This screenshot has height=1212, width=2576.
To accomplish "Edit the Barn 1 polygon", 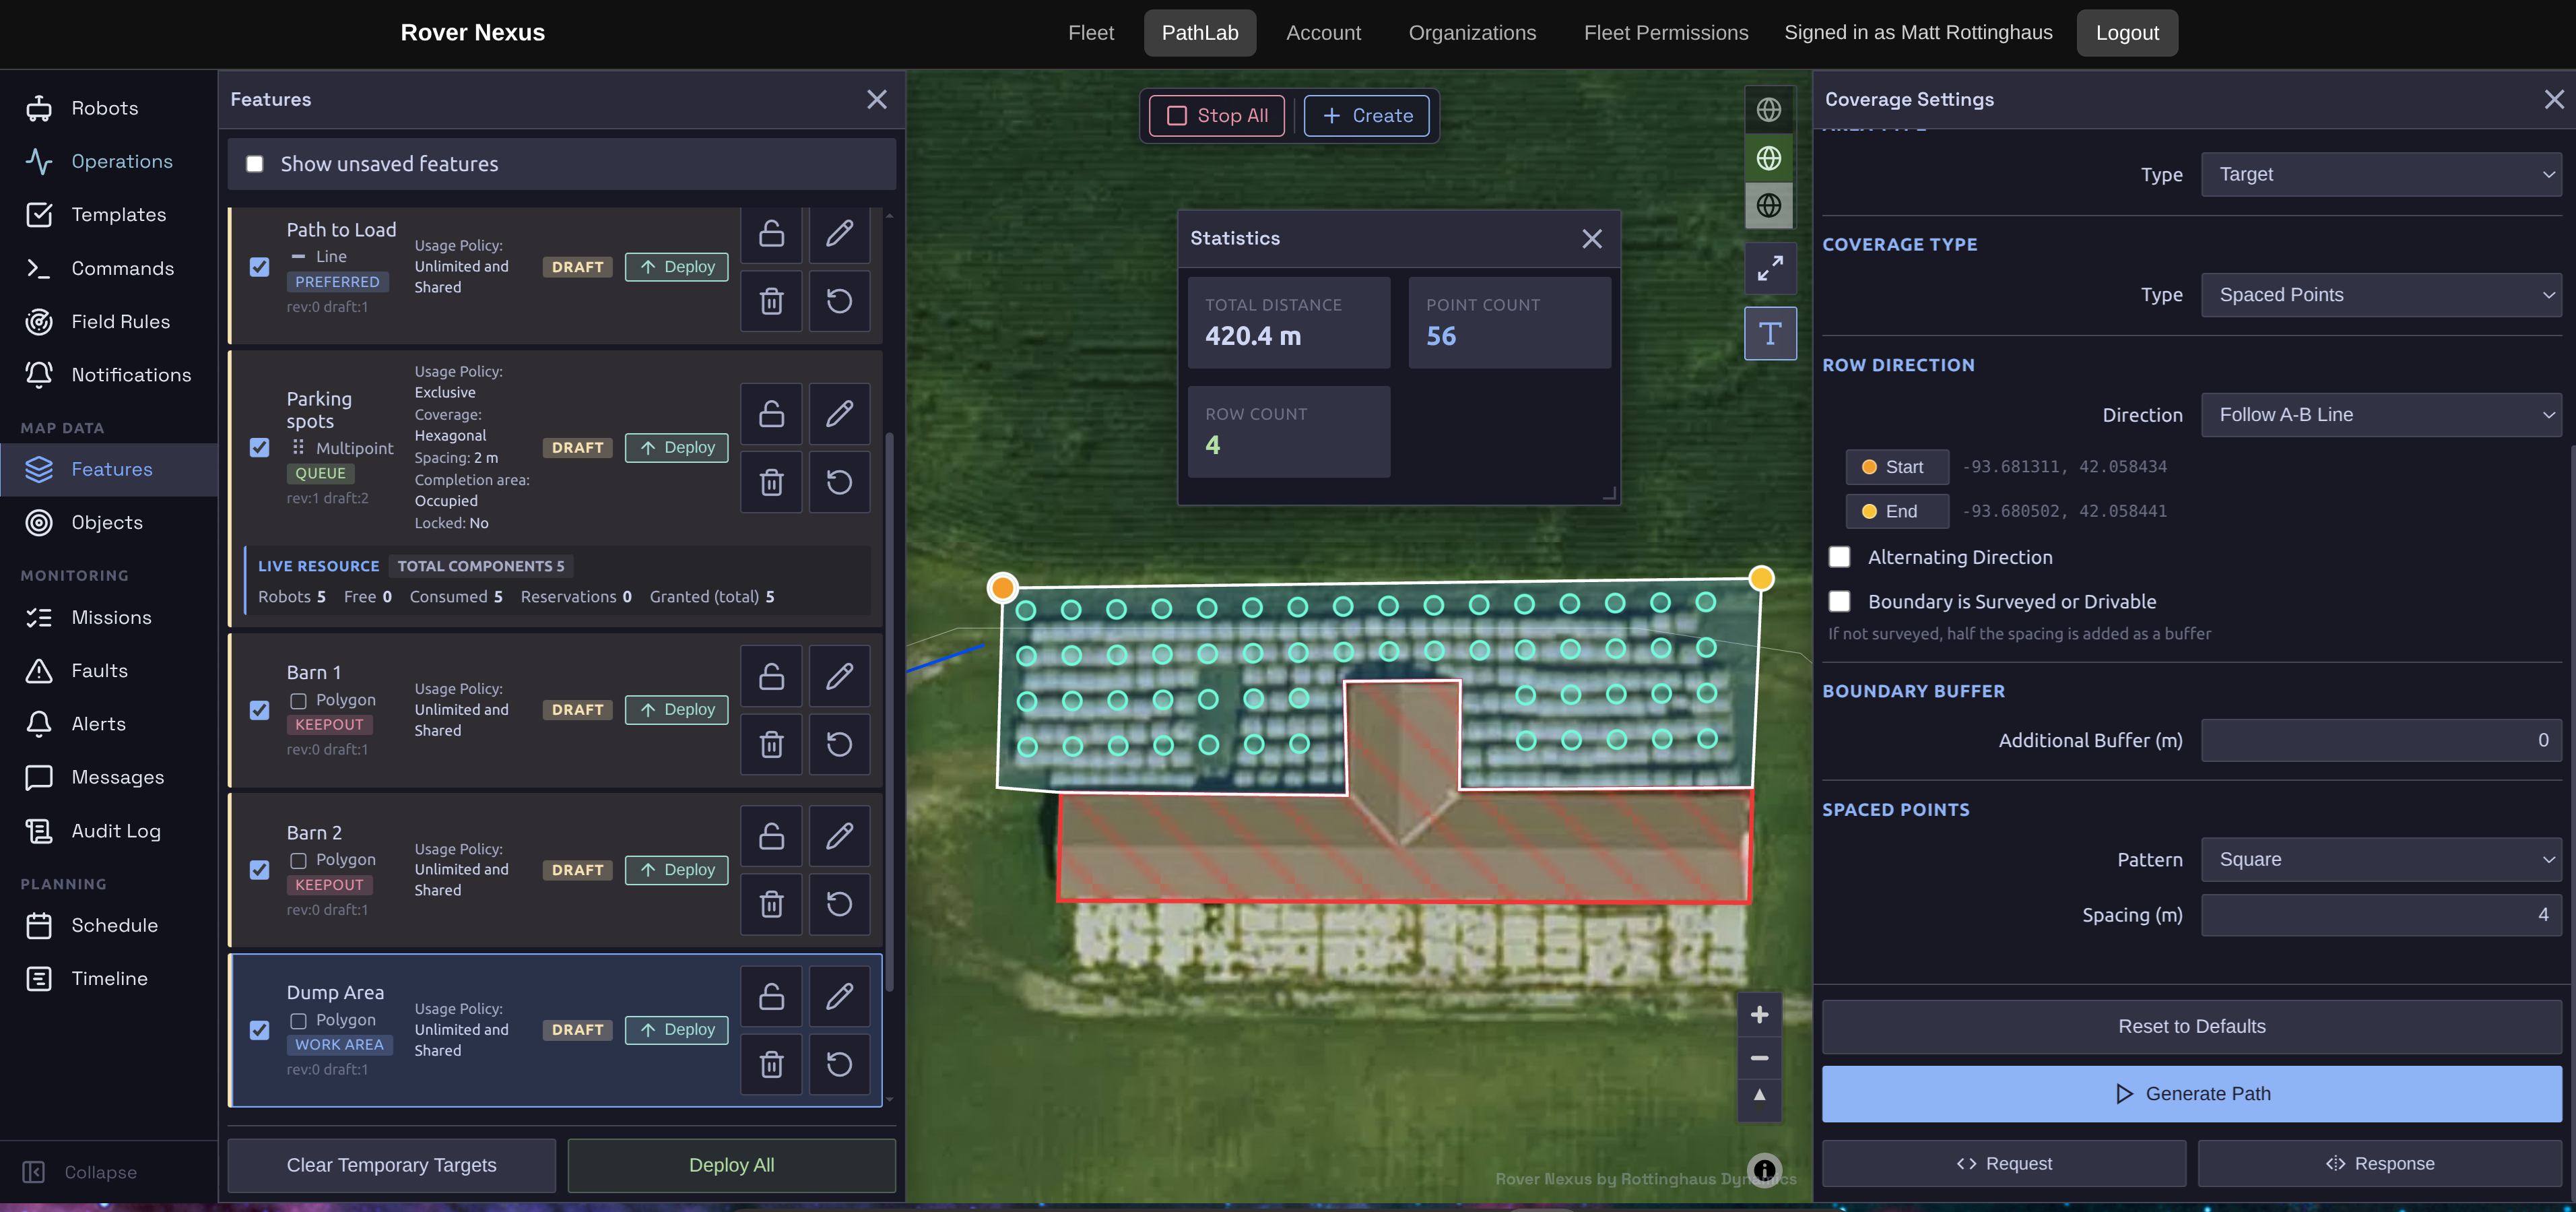I will pyautogui.click(x=839, y=676).
